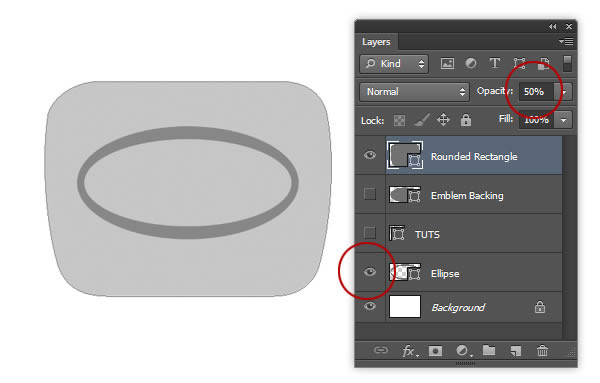Click the Fill percentage field
Screen dimensions: 600x383
pyautogui.click(x=536, y=120)
